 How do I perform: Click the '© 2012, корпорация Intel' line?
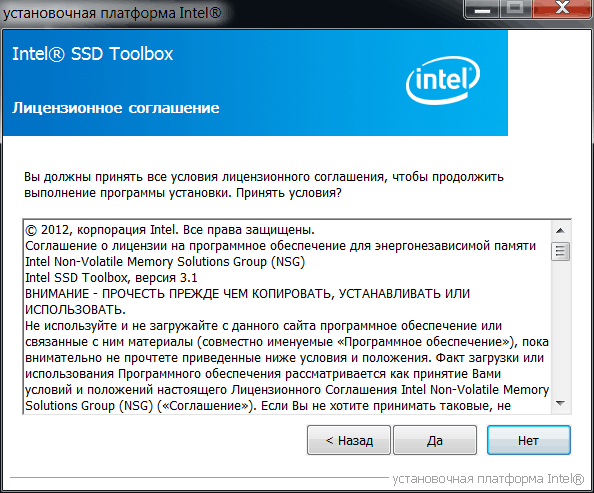[x=170, y=230]
